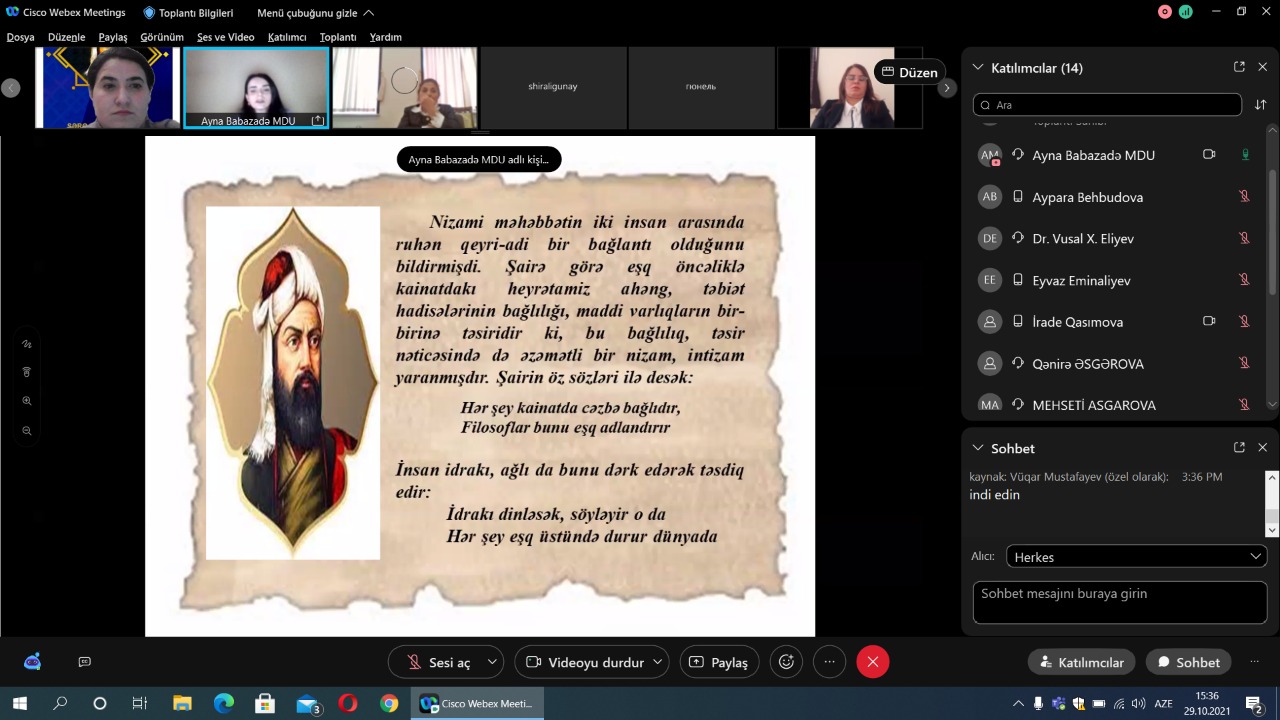Open File Explorer from taskbar

coord(182,704)
